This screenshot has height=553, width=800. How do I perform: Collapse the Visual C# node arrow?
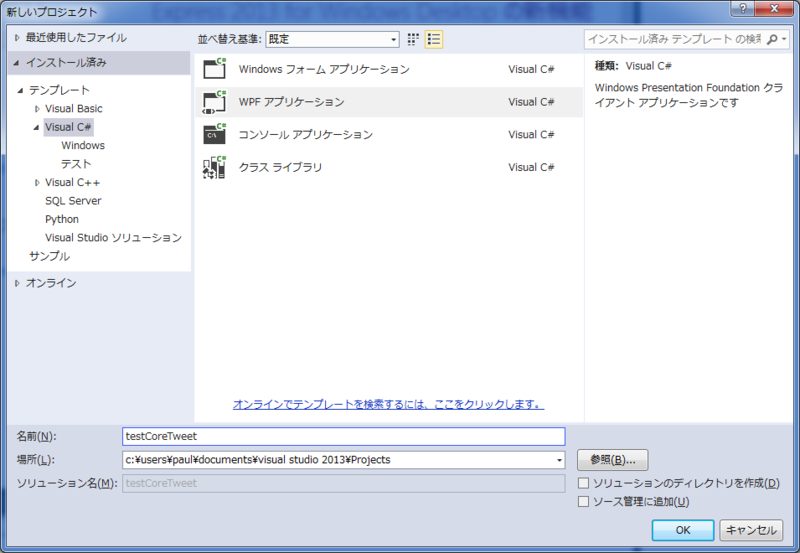(36, 128)
